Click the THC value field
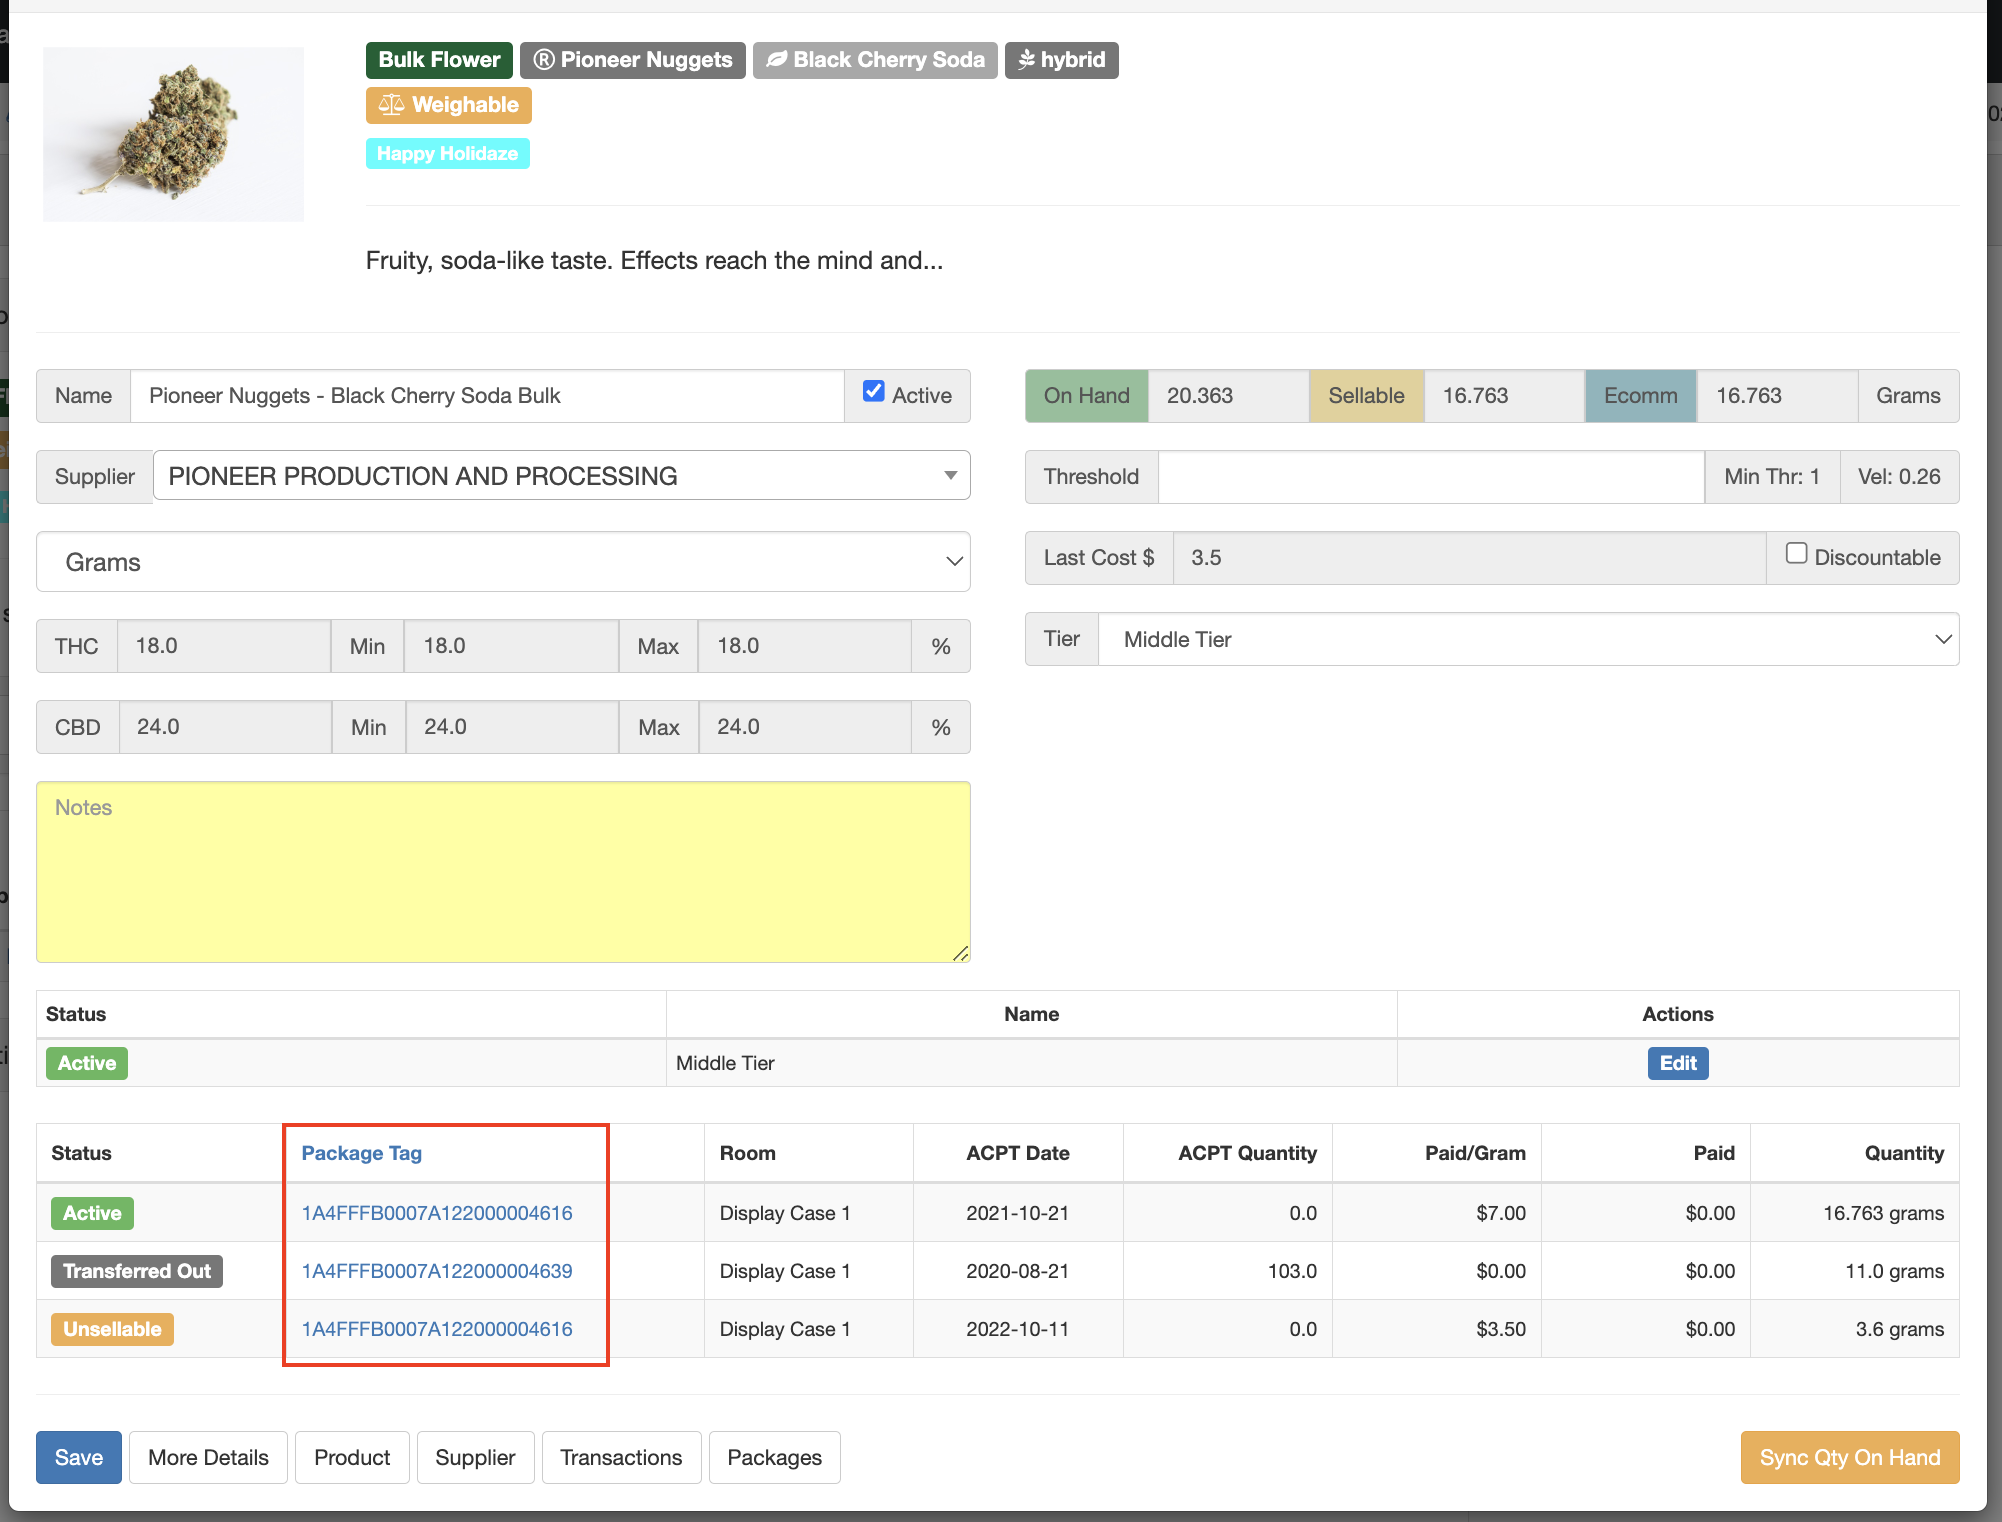Viewport: 2002px width, 1522px height. click(224, 646)
